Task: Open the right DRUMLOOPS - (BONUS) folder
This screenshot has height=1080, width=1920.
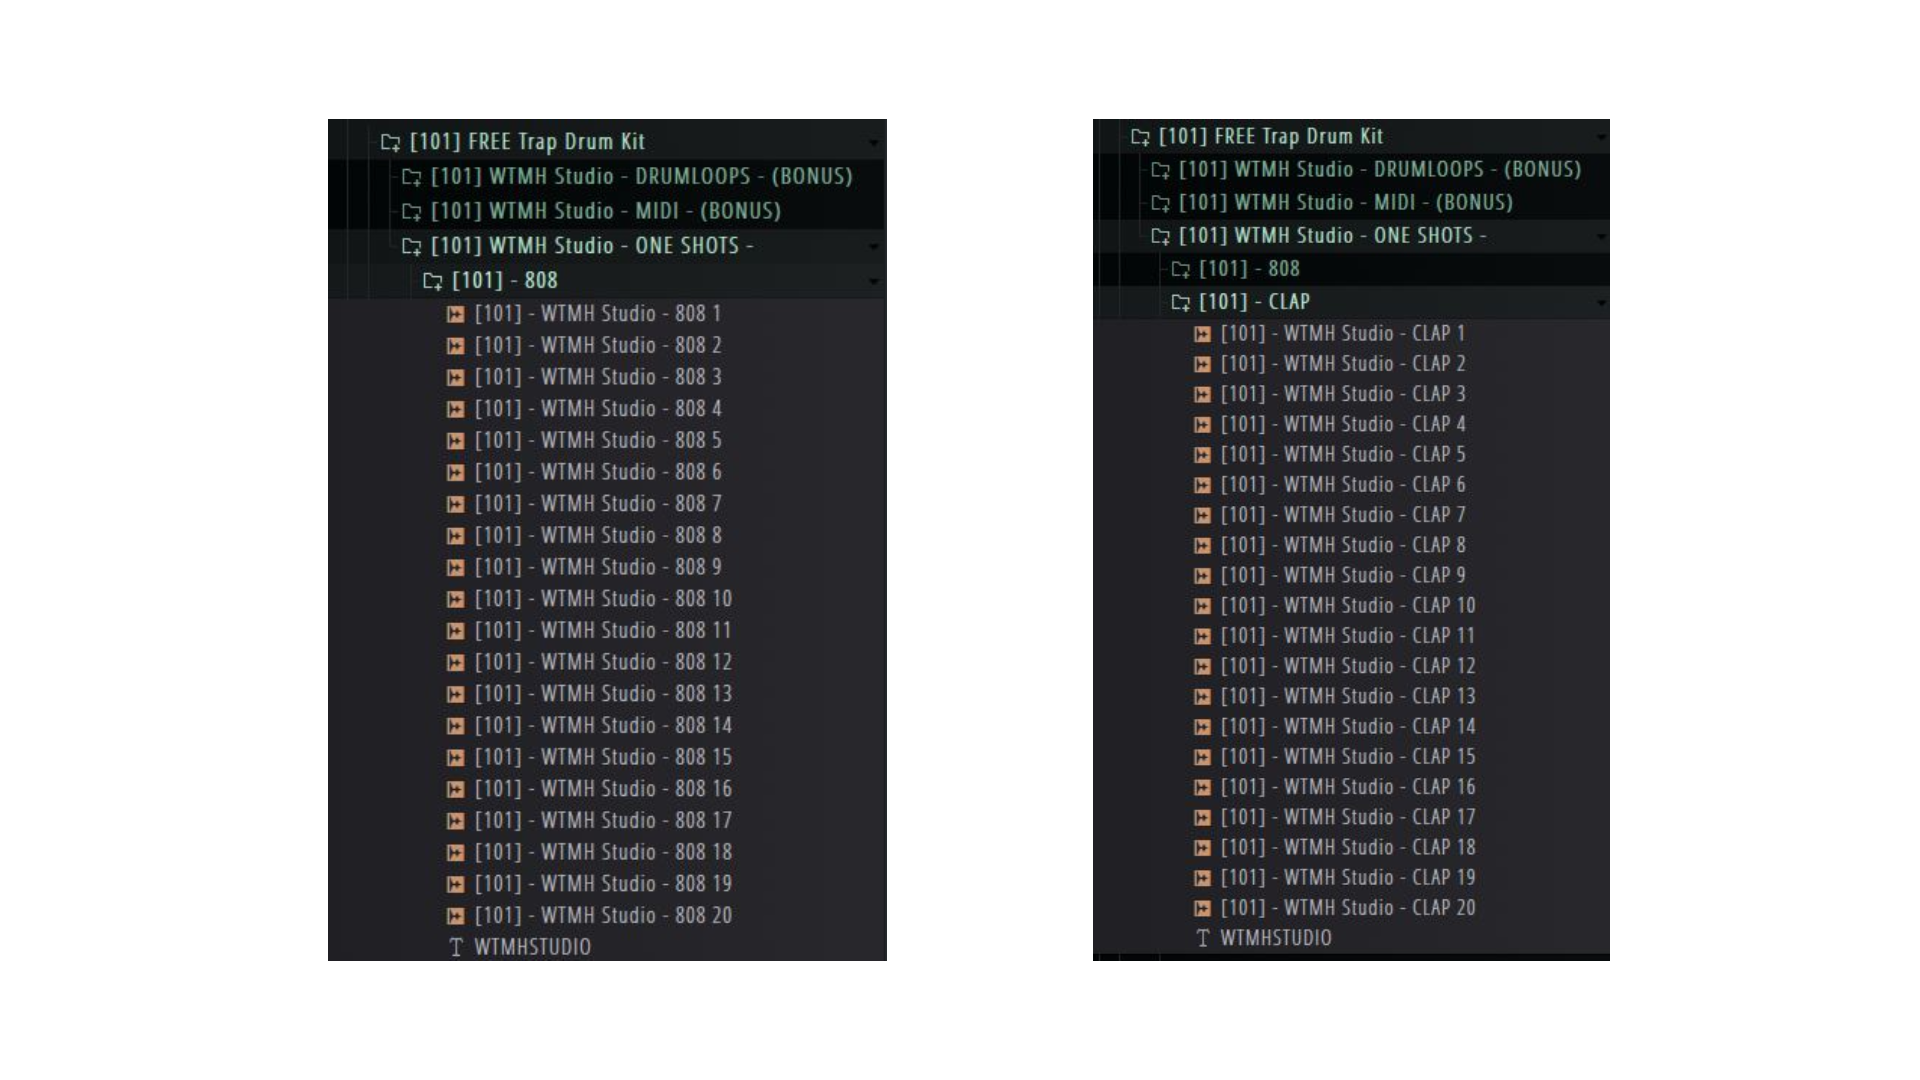Action: (x=1379, y=170)
